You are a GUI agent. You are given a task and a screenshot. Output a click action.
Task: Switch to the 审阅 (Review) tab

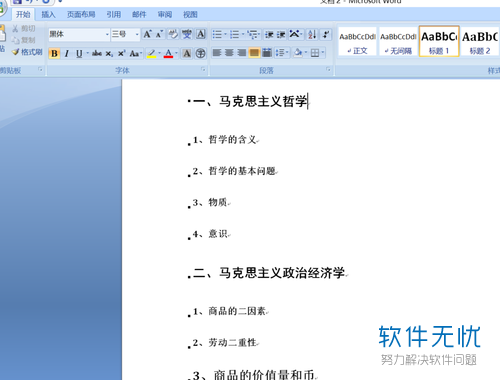pyautogui.click(x=165, y=14)
